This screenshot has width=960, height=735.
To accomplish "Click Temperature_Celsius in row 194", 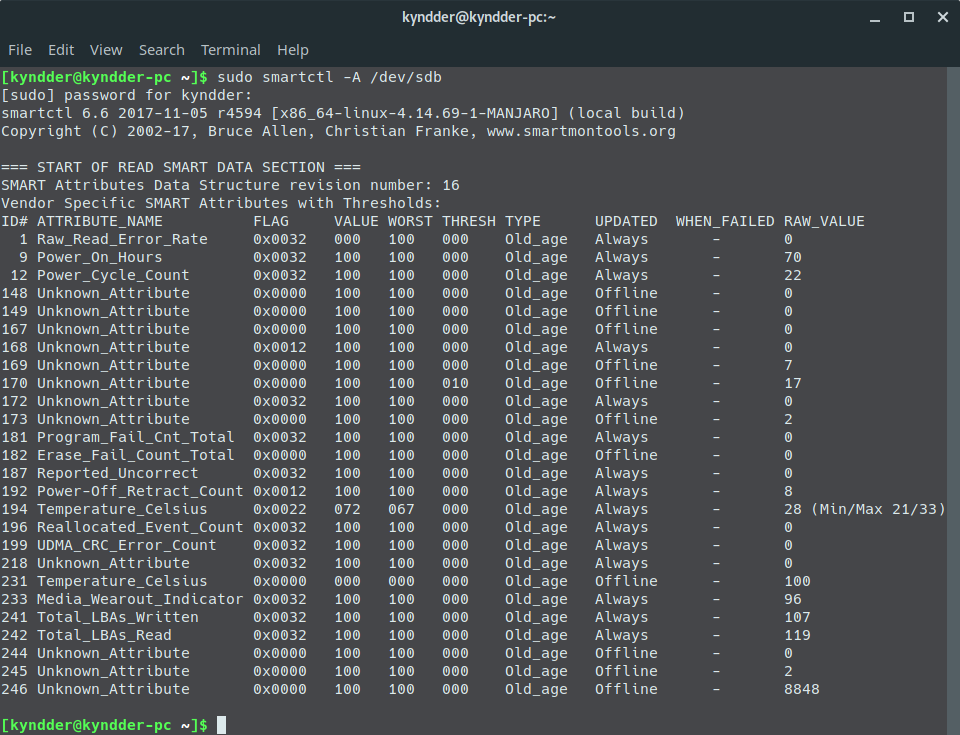I will (x=122, y=509).
